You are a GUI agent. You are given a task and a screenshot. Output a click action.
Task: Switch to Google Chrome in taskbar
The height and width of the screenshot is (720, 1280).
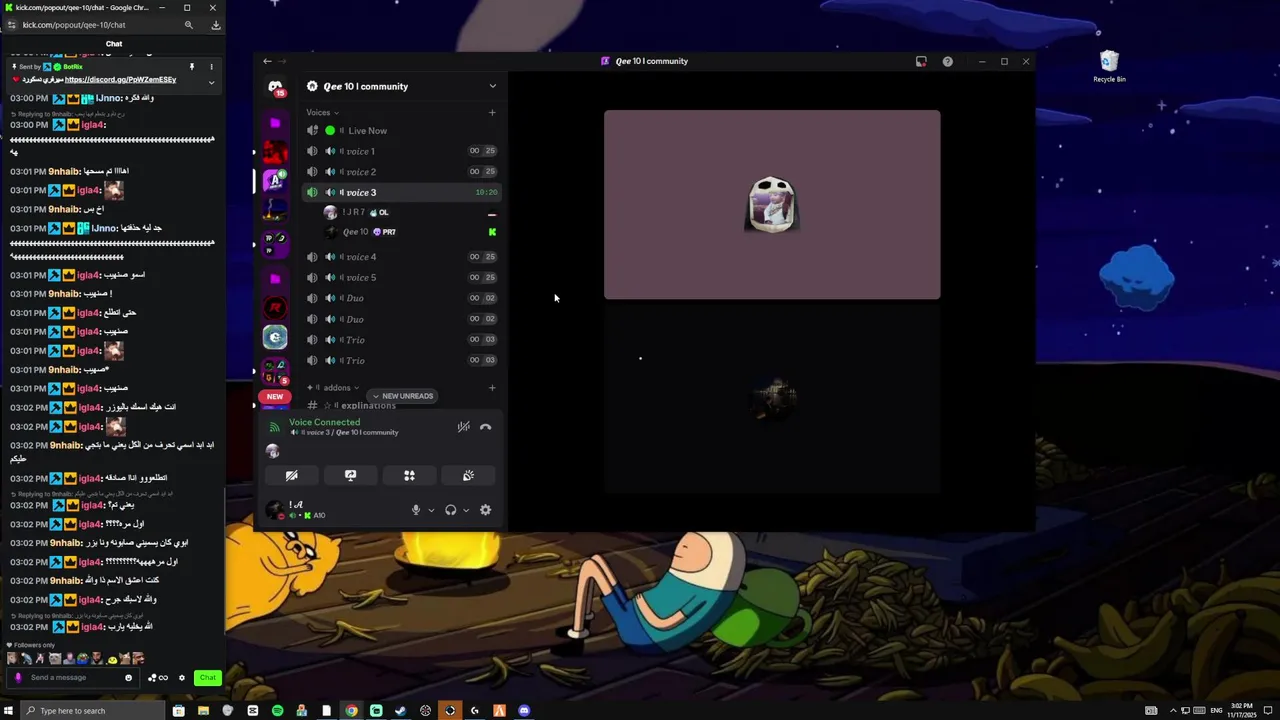tap(351, 711)
